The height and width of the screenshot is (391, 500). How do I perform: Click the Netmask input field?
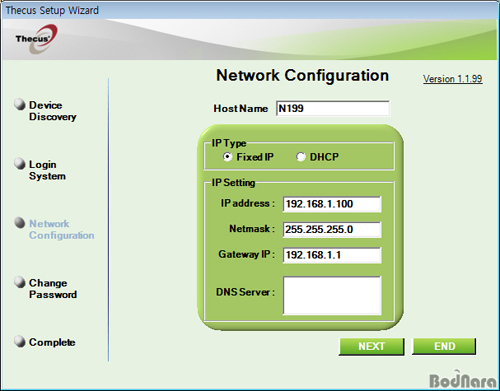(332, 230)
